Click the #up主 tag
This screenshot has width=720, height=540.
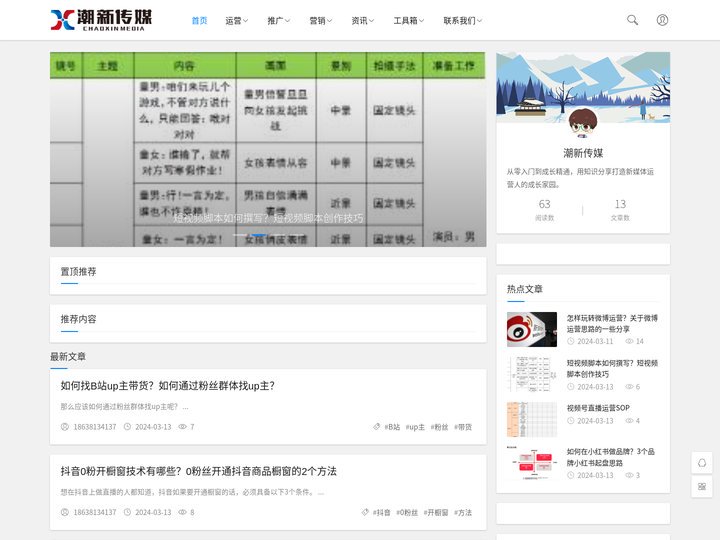(415, 427)
